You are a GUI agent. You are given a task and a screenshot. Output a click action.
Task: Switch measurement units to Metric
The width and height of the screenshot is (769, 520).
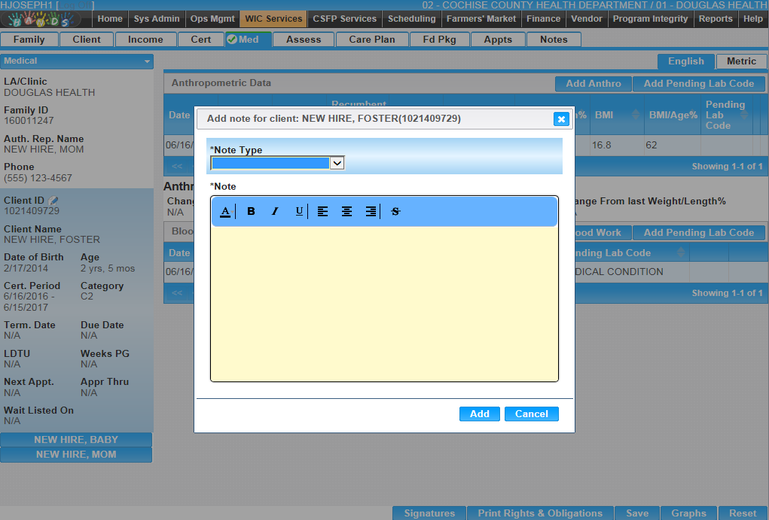point(741,62)
